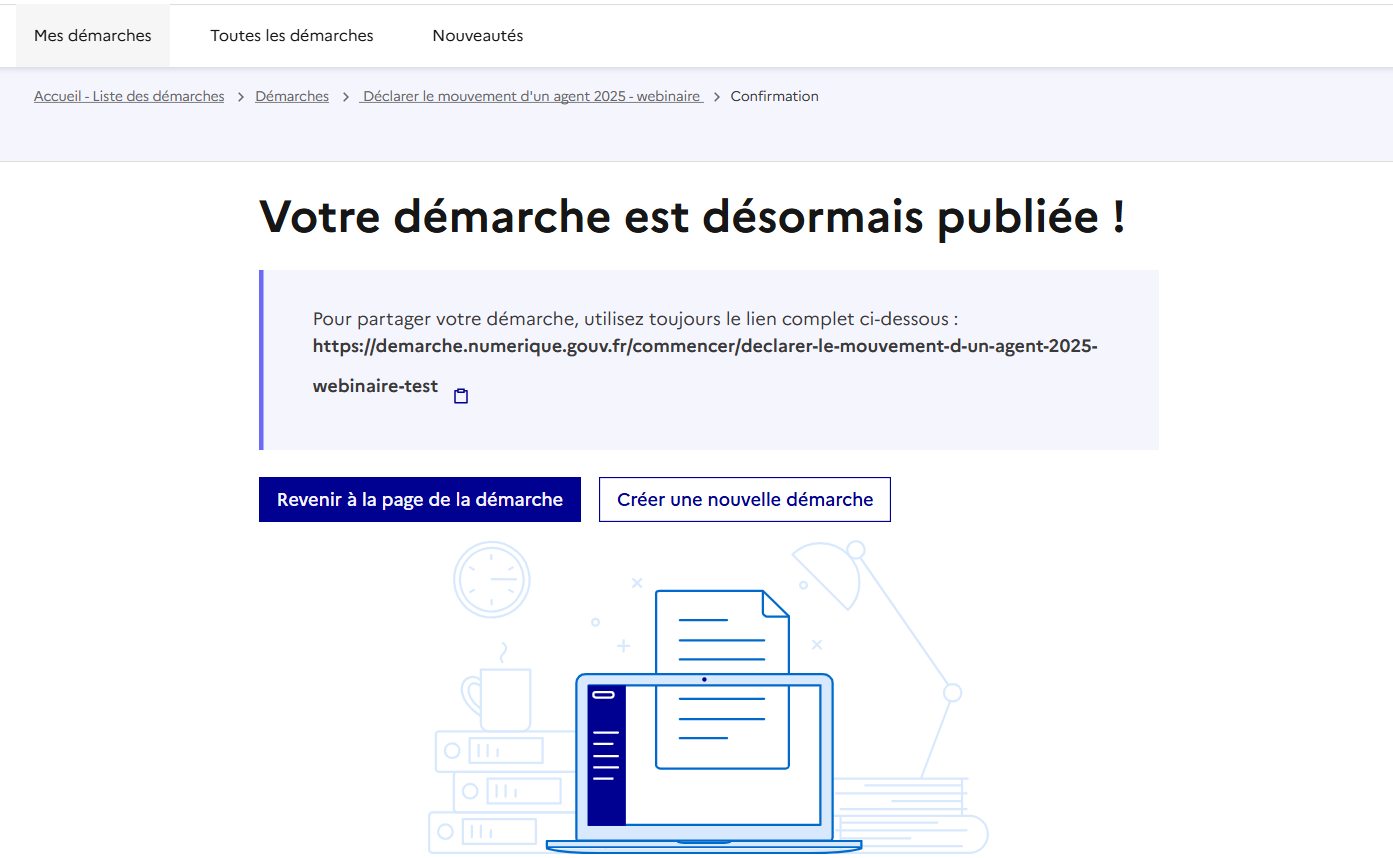Viewport: 1393px width, 858px height.
Task: Click the chevron after Accueil breadcrumb
Action: [x=240, y=97]
